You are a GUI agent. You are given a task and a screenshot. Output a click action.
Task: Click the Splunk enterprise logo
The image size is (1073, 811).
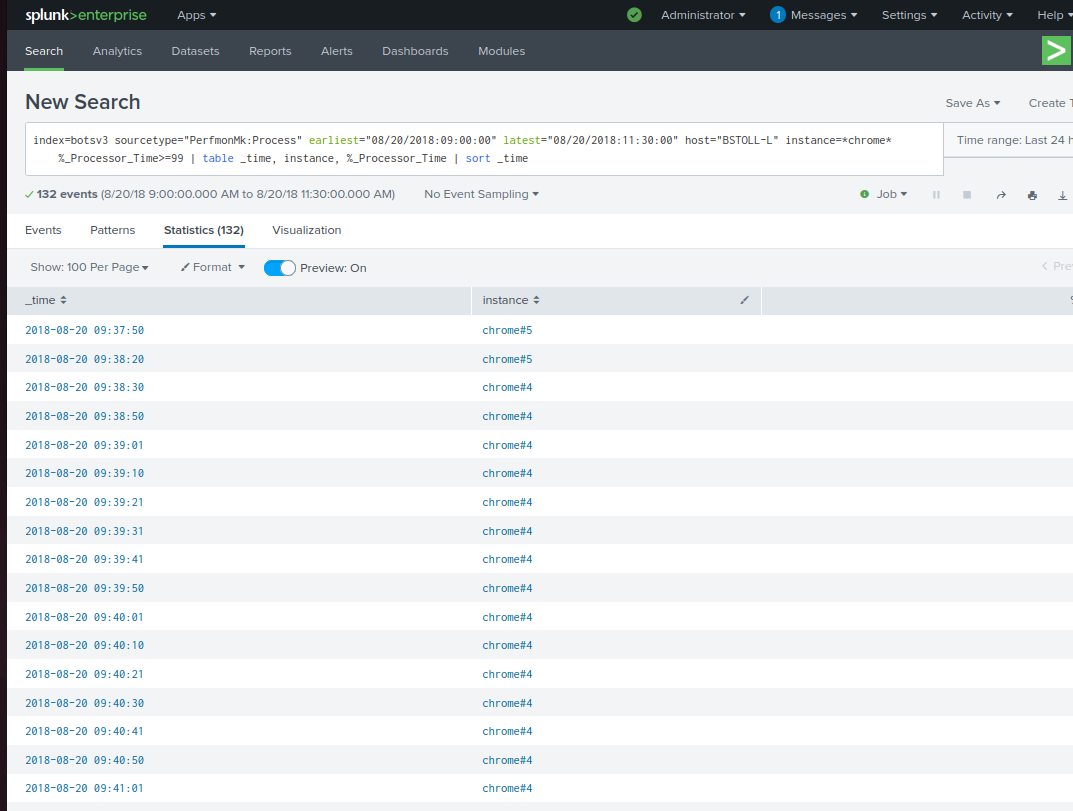click(x=86, y=15)
